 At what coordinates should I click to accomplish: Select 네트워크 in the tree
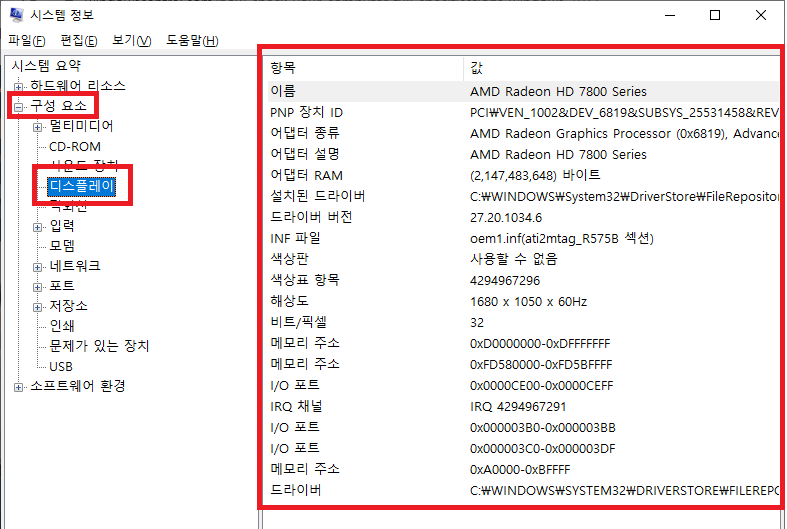point(75,266)
